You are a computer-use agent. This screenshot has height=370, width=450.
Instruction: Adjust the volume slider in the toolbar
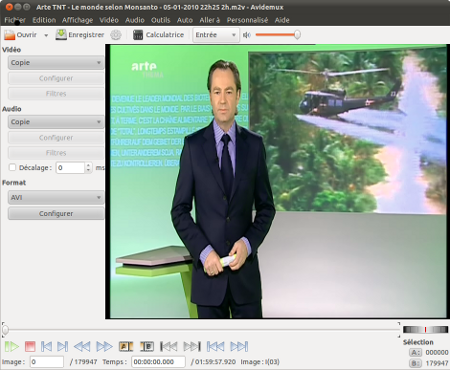tap(278, 35)
